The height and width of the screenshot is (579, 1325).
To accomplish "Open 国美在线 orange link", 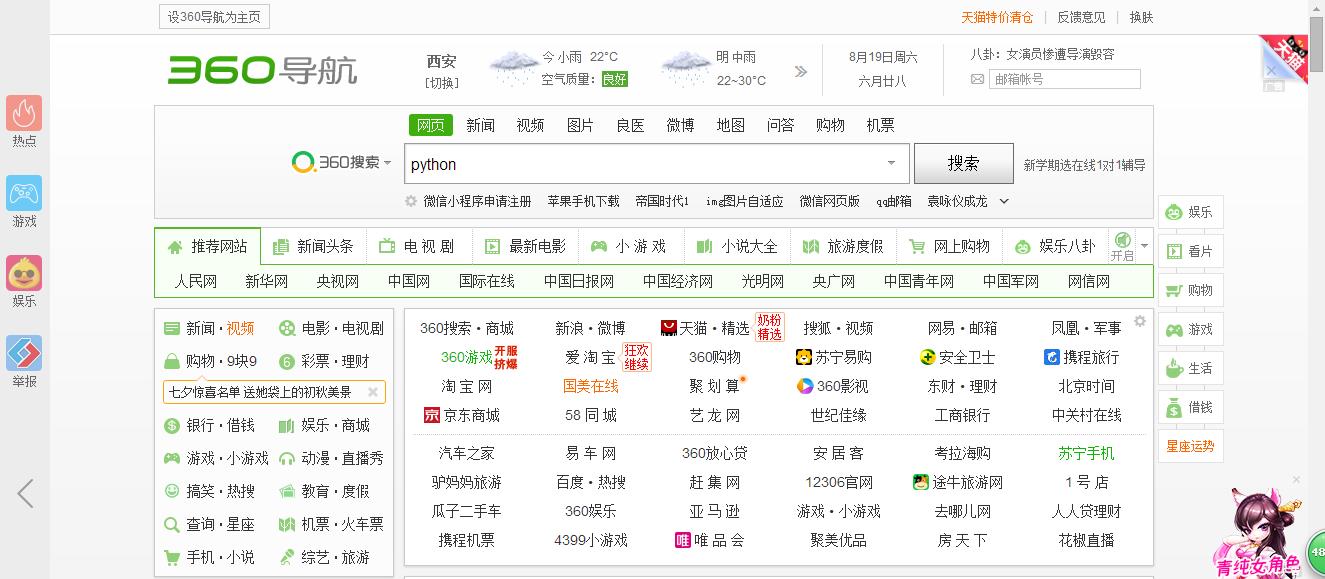I will point(591,386).
